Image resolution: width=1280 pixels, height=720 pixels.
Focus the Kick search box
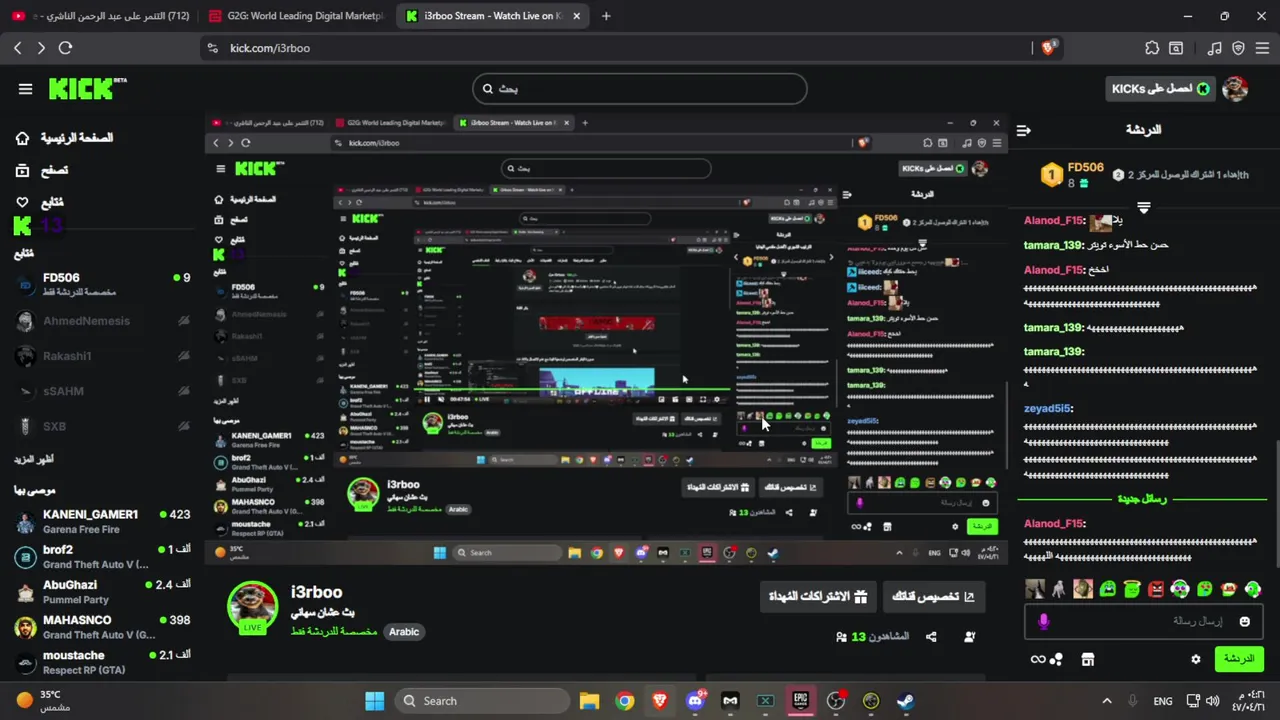[x=639, y=89]
